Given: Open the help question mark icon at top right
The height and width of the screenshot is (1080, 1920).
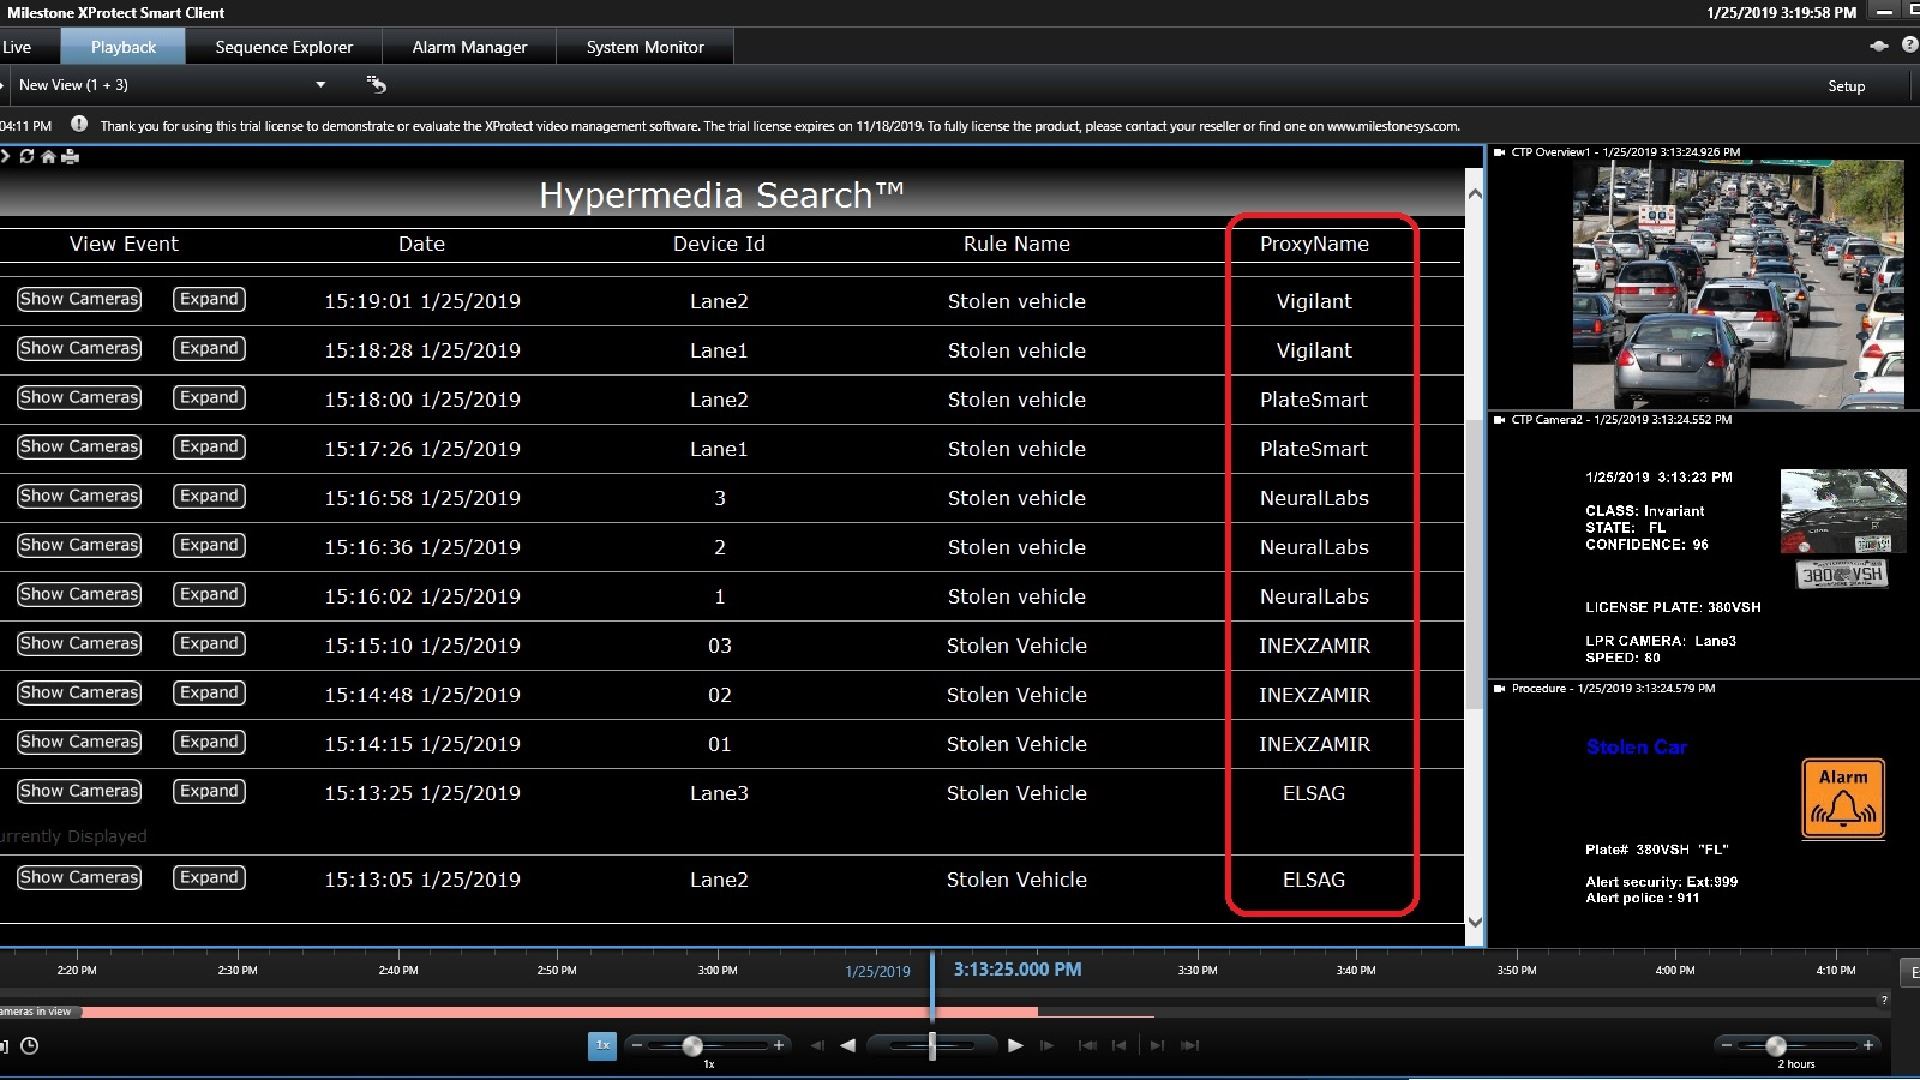Looking at the screenshot, I should tap(1908, 46).
